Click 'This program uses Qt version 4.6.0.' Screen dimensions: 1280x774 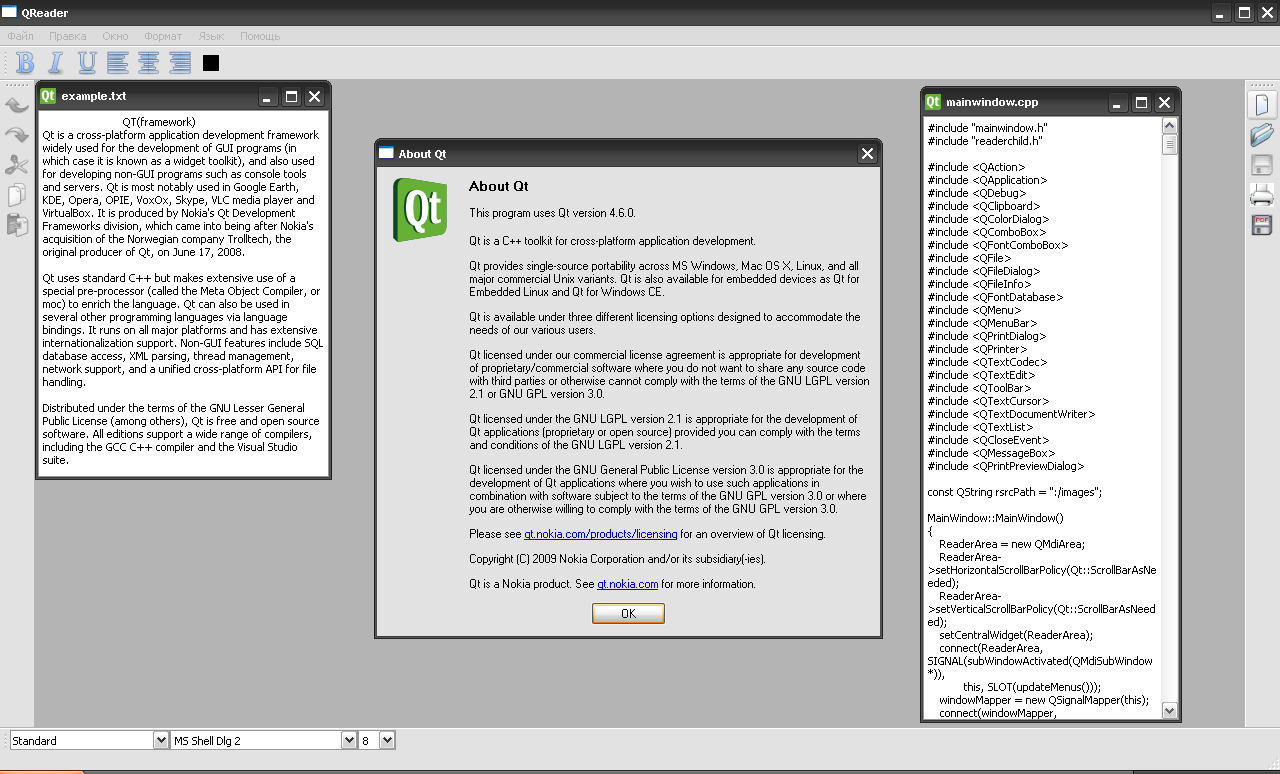pyautogui.click(x=552, y=213)
